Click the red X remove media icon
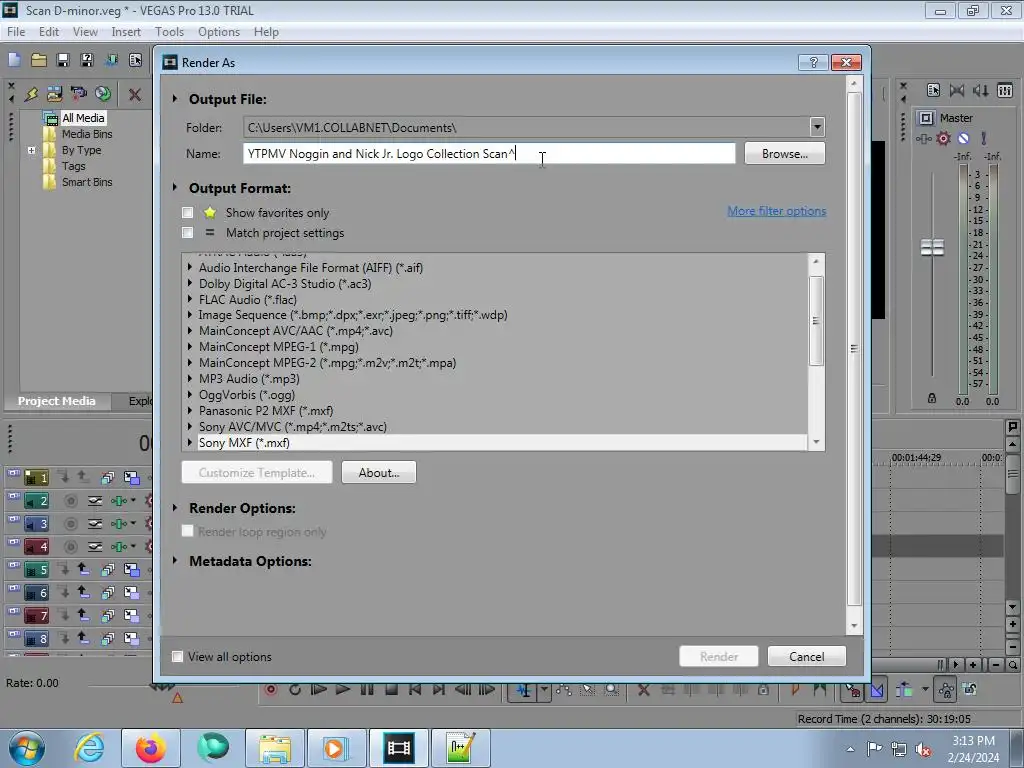Viewport: 1024px width, 768px height. [135, 94]
